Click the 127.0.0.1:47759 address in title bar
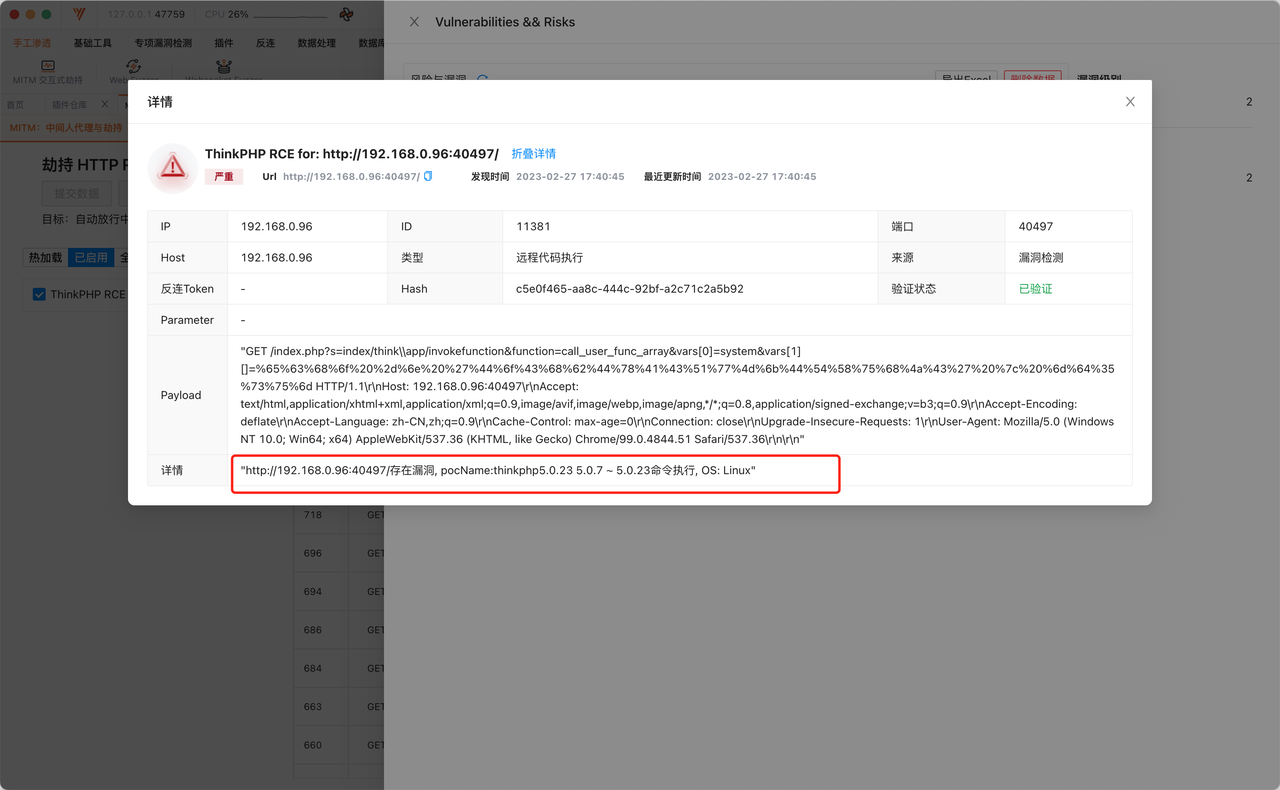 coord(146,15)
